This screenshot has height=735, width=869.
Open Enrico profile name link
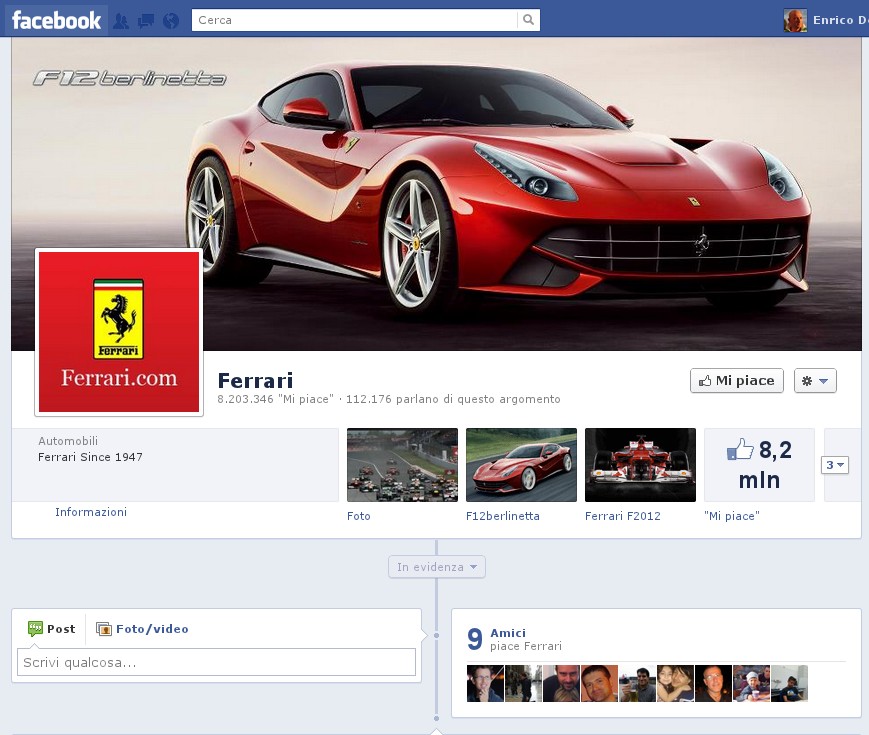[x=840, y=20]
